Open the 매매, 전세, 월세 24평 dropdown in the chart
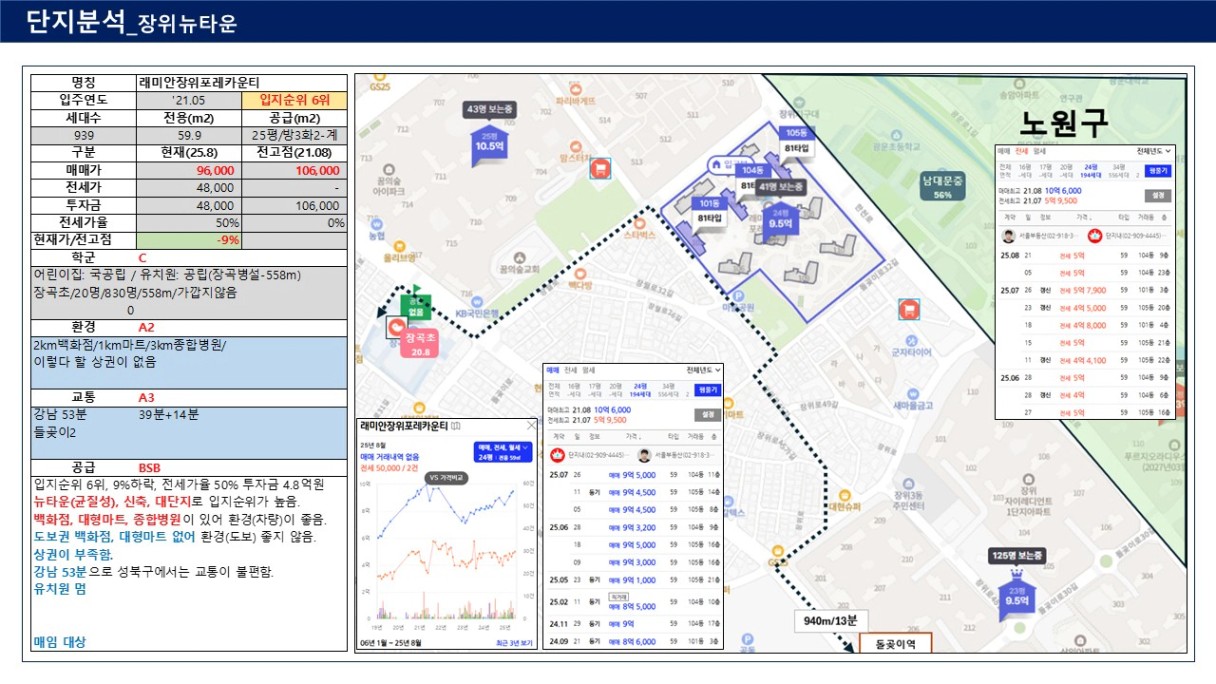1216x684 pixels. pos(503,452)
